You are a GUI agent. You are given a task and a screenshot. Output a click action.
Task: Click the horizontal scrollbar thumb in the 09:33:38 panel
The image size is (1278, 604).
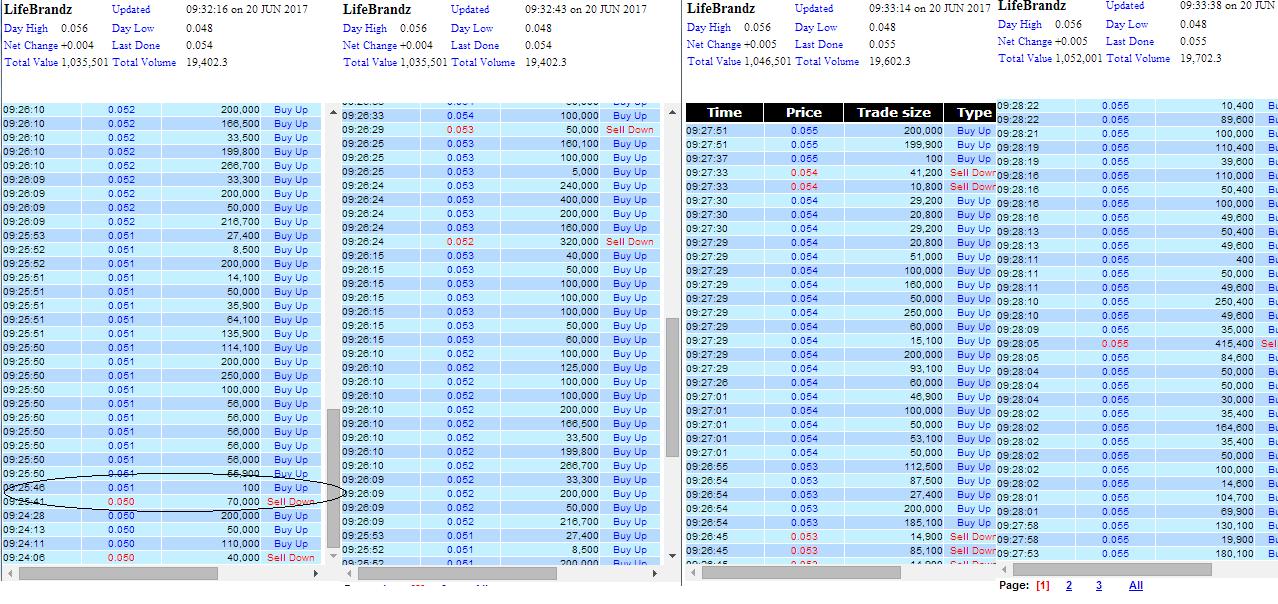point(1113,569)
